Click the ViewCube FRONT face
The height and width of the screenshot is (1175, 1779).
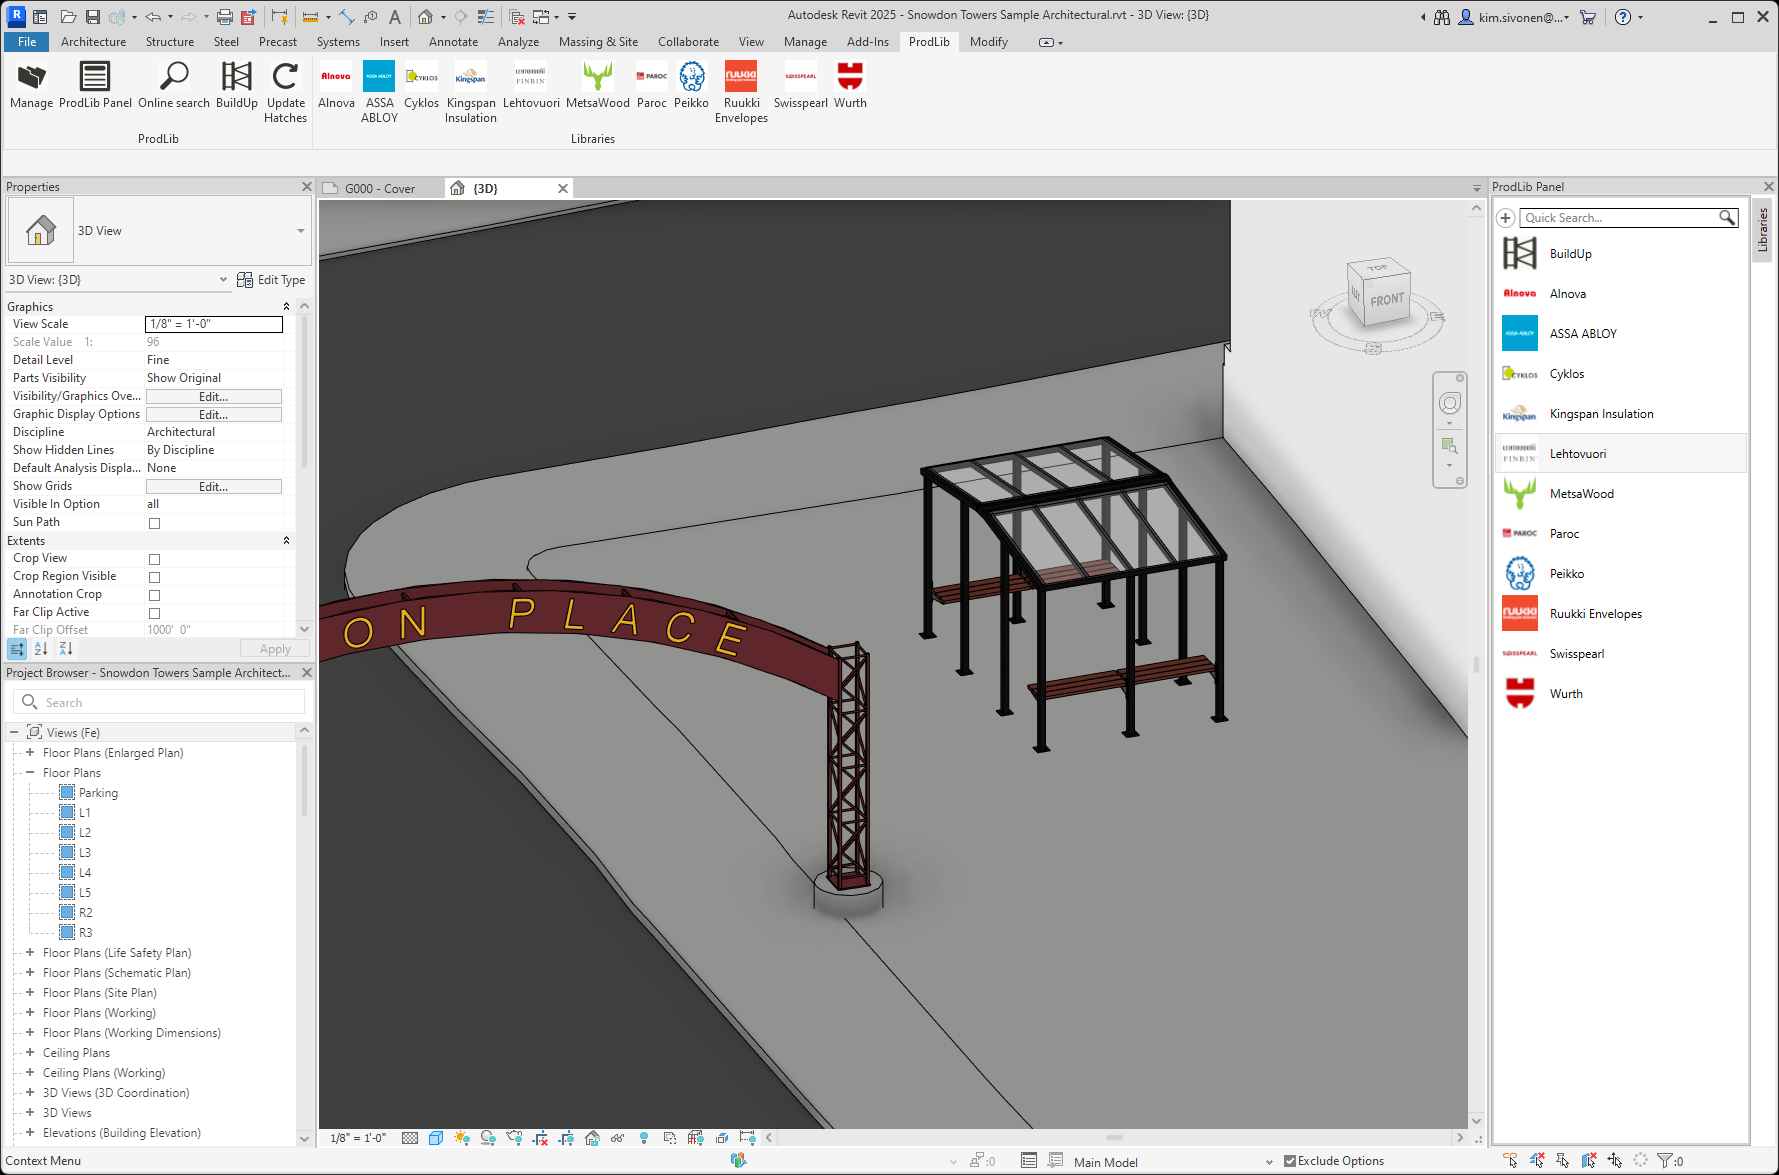click(x=1386, y=299)
